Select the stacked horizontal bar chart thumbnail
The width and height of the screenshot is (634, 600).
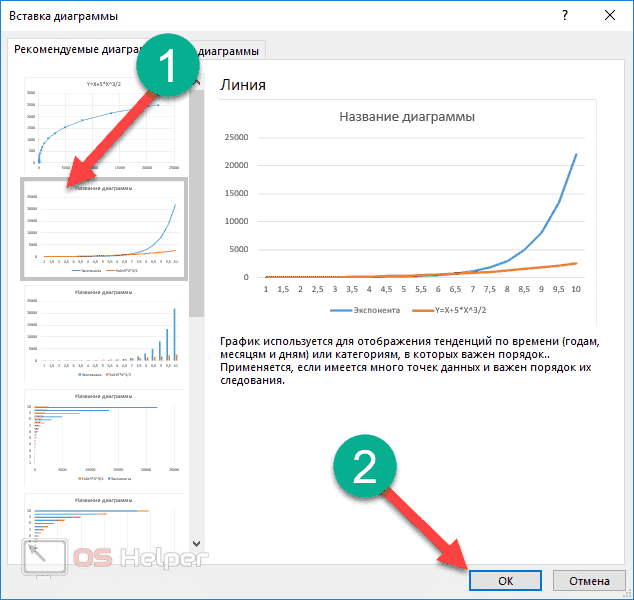(x=104, y=522)
